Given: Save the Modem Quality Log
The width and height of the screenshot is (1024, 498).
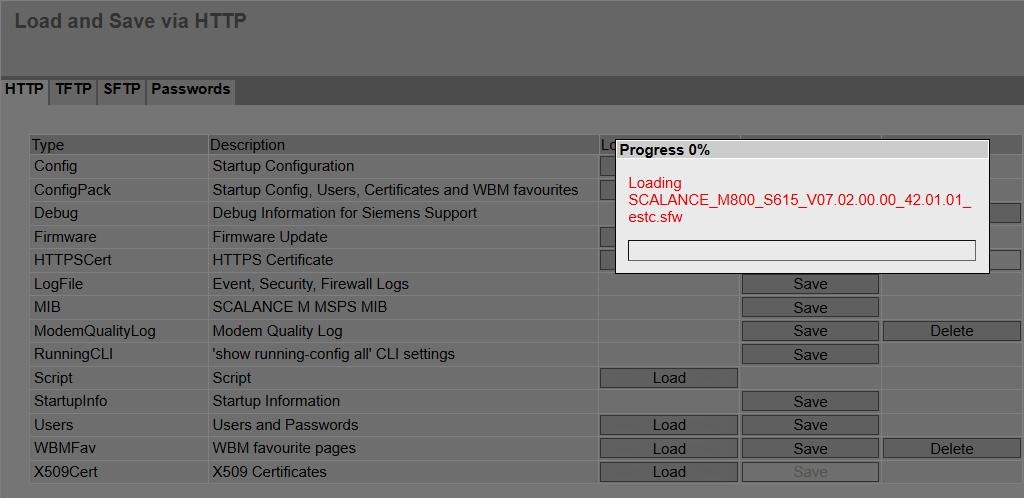Looking at the screenshot, I should [810, 331].
